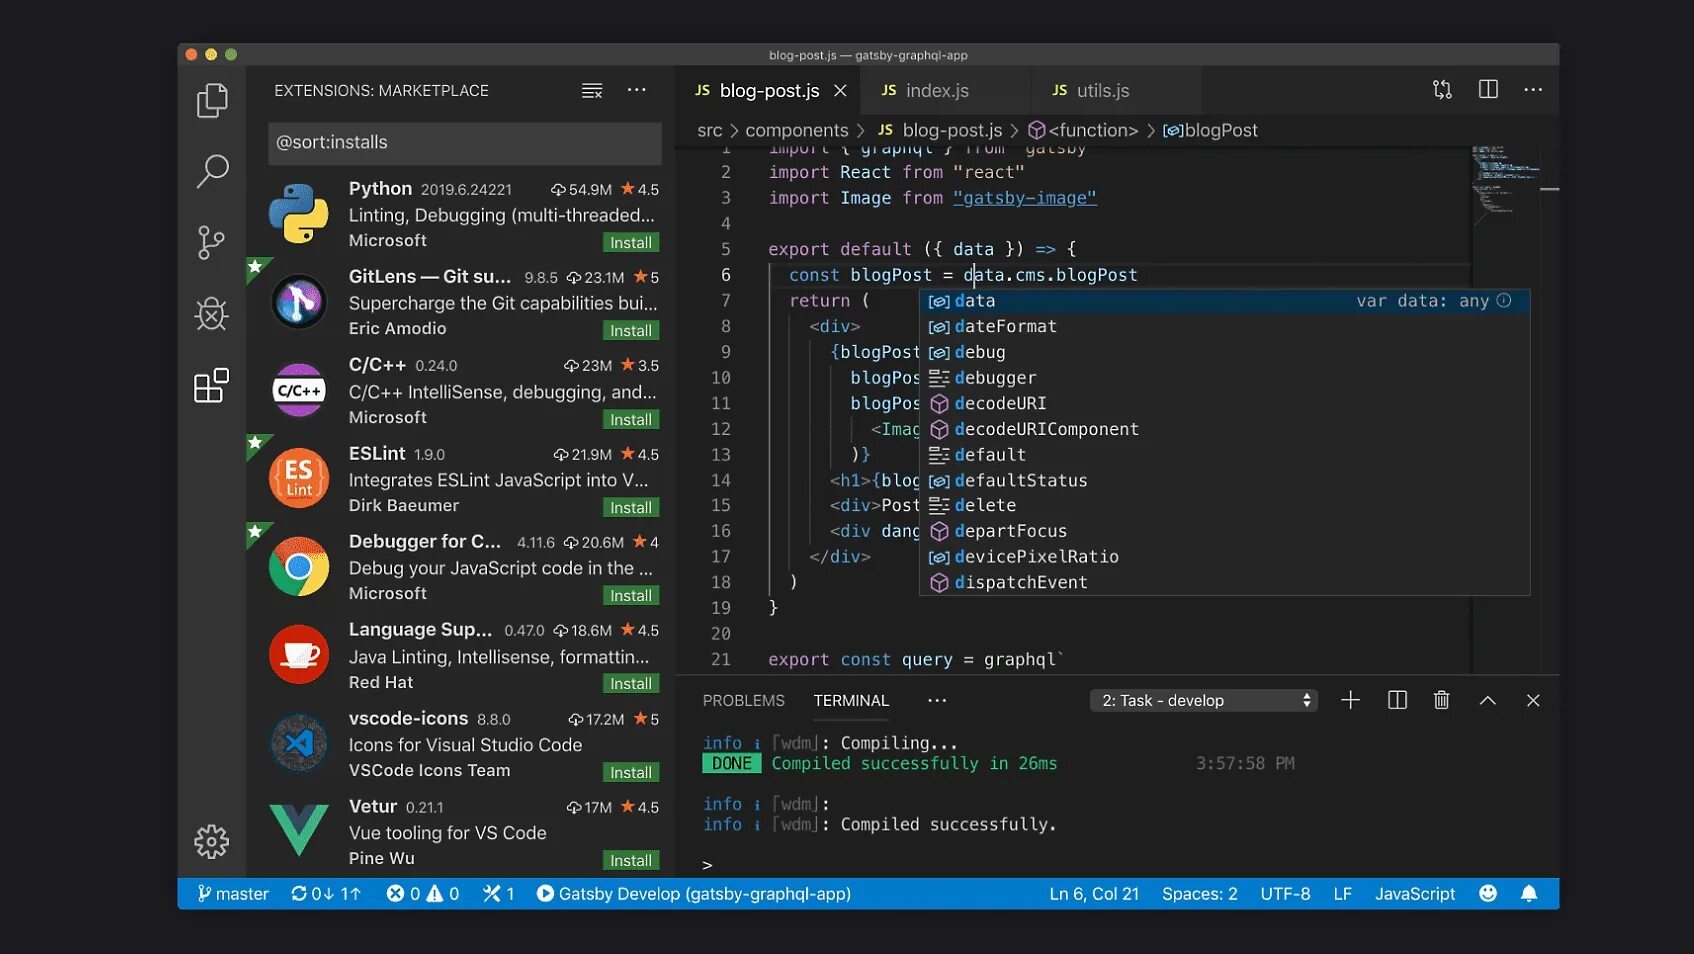Screen dimensions: 1694x954
Task: Open editor more actions ellipsis
Action: pyautogui.click(x=1533, y=90)
